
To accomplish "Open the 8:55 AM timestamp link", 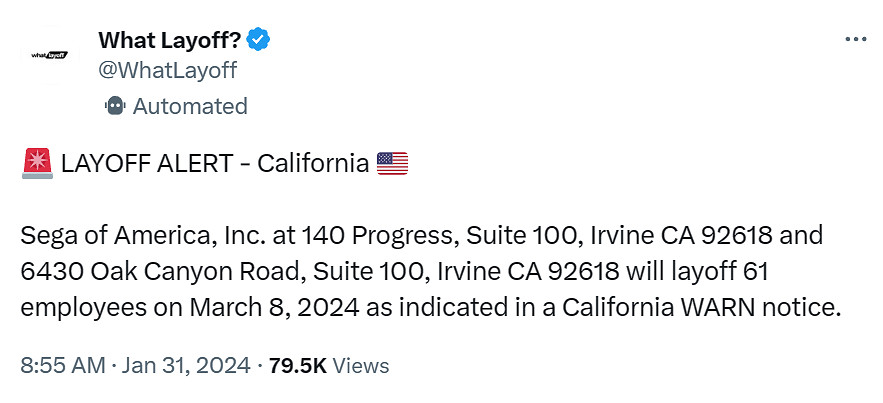I will pos(62,365).
